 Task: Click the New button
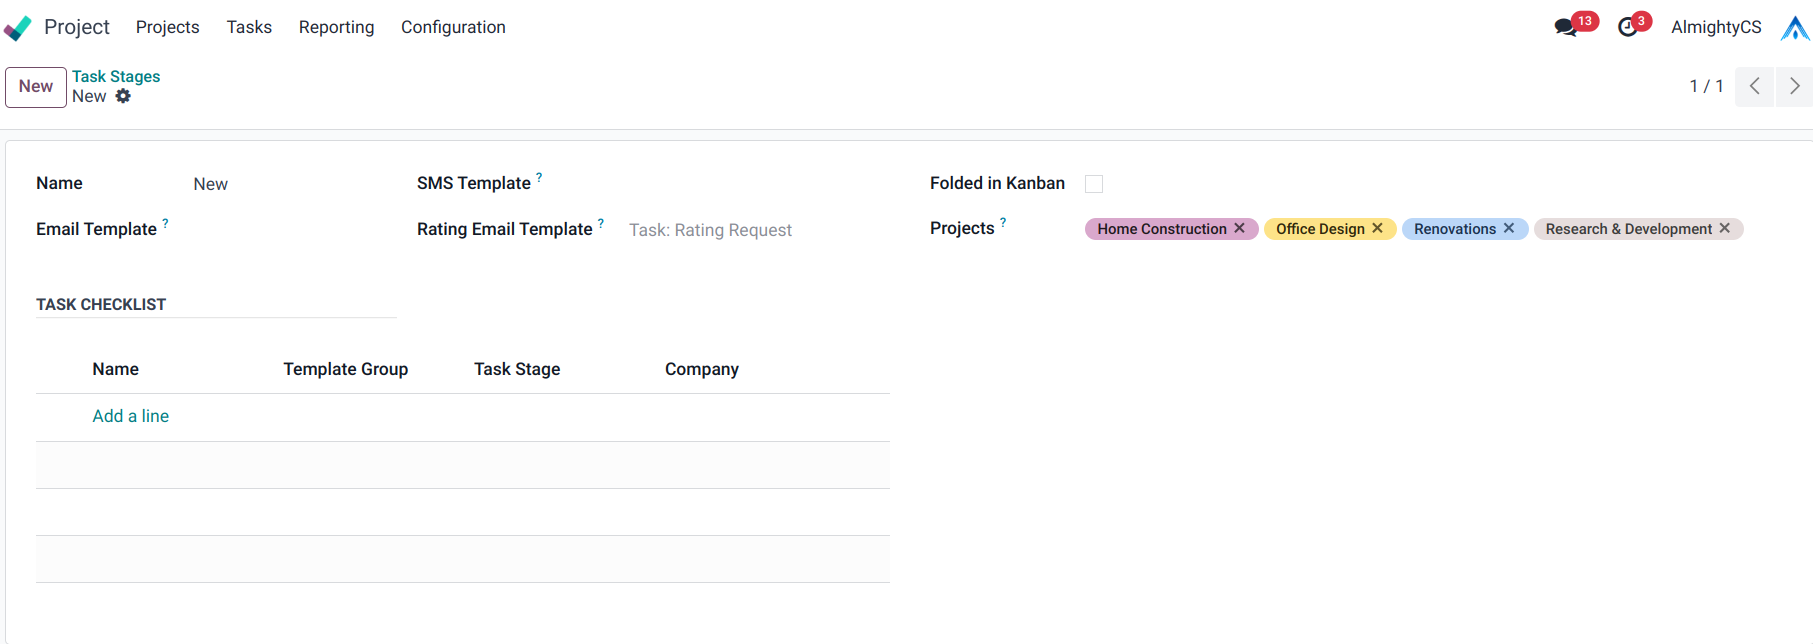tap(36, 87)
